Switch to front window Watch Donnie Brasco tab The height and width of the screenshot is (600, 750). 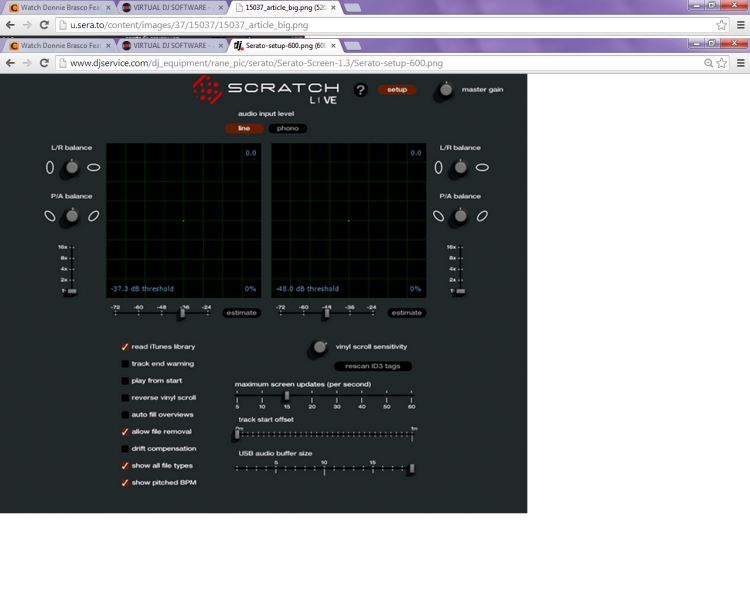(x=60, y=45)
